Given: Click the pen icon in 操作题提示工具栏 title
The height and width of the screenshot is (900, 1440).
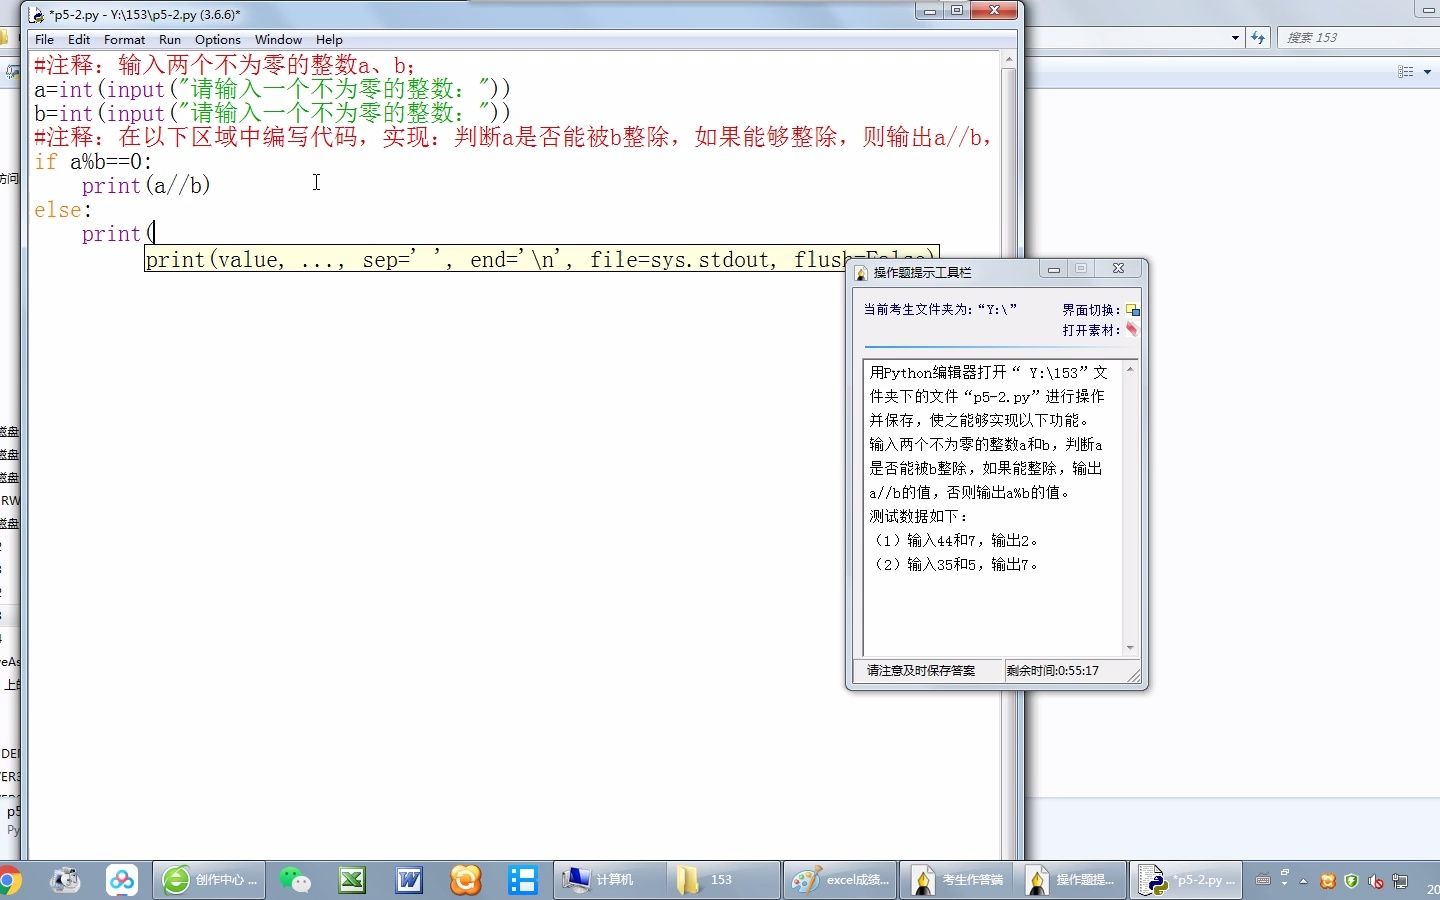Looking at the screenshot, I should pyautogui.click(x=861, y=272).
